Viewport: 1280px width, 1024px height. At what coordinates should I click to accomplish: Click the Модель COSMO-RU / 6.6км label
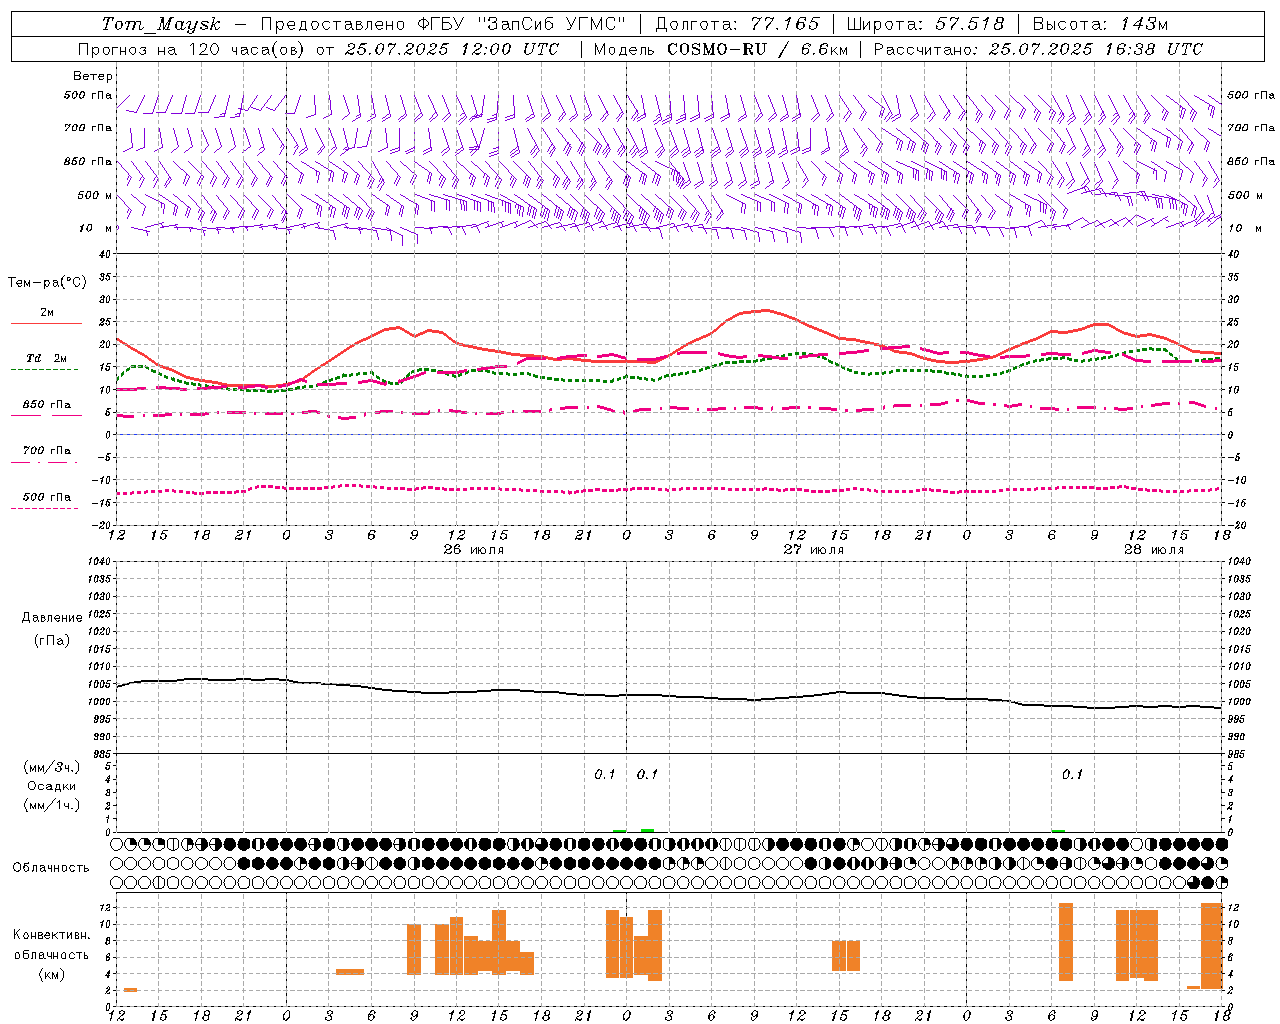coord(721,49)
